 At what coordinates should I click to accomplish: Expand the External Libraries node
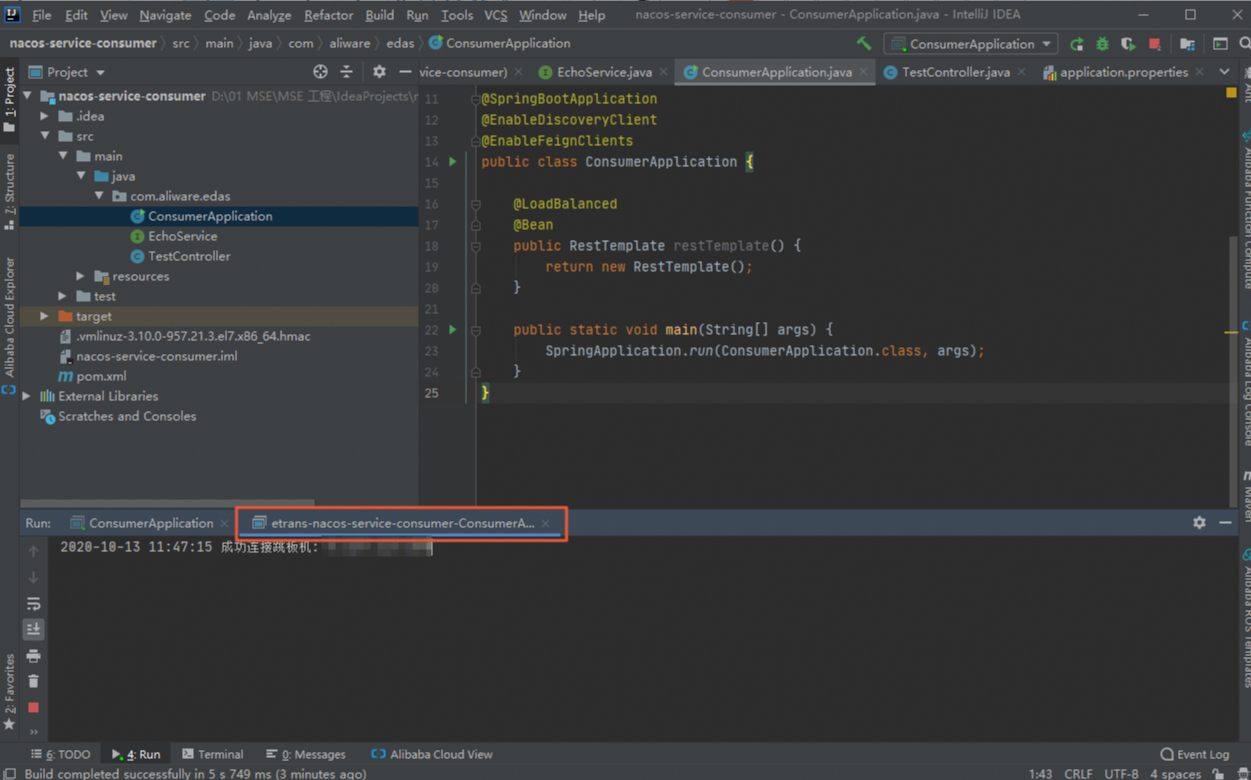pos(27,396)
